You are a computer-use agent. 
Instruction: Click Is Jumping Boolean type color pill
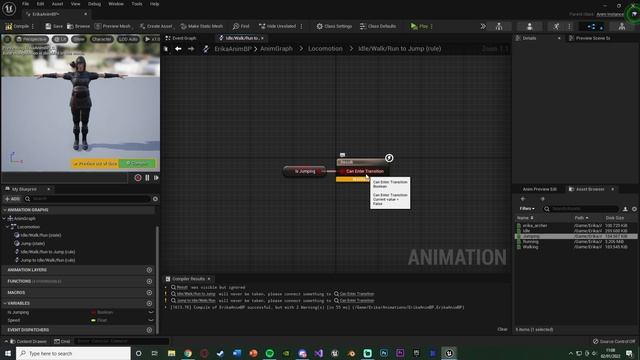pos(93,312)
